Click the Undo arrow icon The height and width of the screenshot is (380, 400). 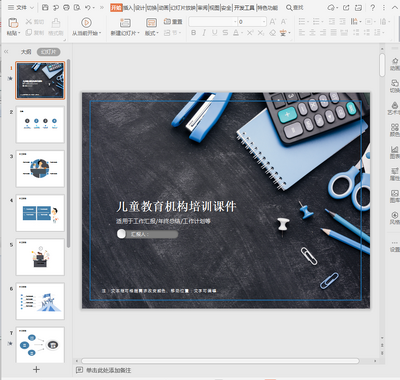88,7
